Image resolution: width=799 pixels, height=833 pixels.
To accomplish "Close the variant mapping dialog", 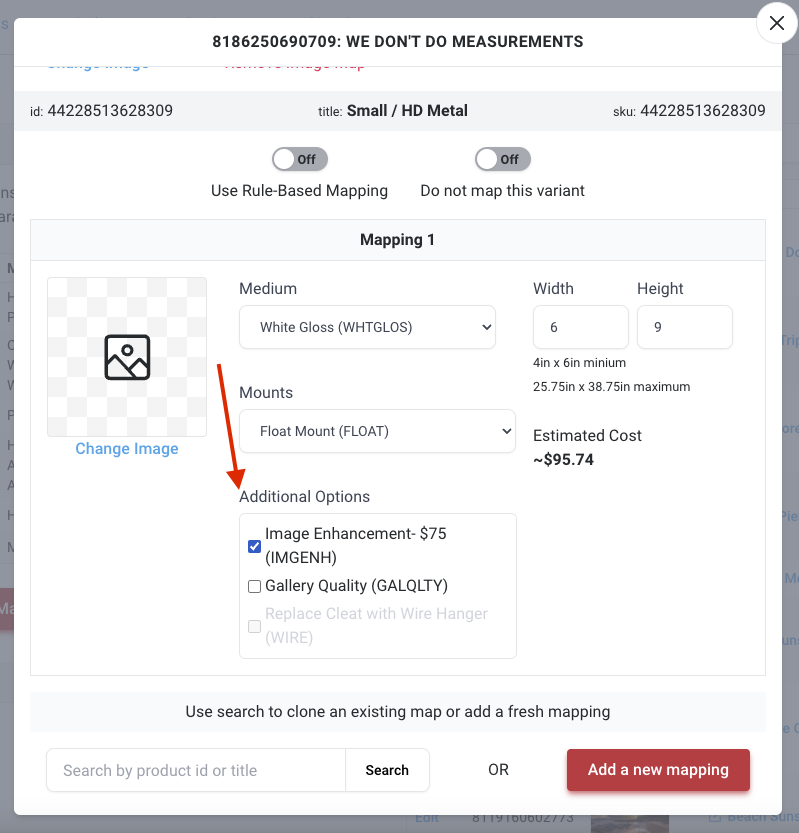I will [x=777, y=23].
